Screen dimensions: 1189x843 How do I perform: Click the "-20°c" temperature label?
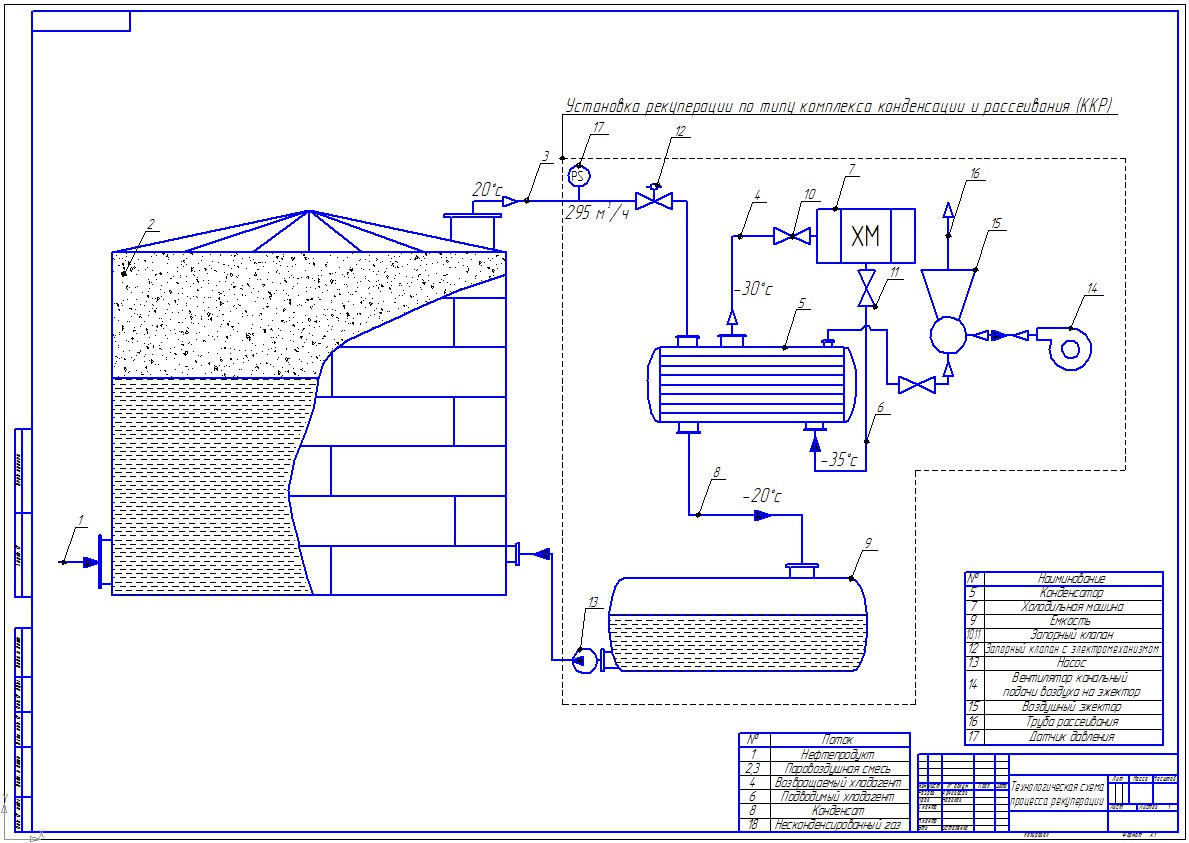pyautogui.click(x=762, y=495)
